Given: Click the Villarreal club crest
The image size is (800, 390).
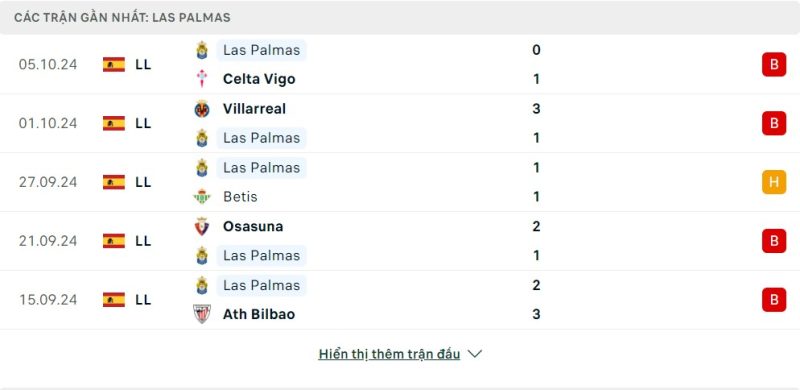Looking at the screenshot, I should [202, 109].
